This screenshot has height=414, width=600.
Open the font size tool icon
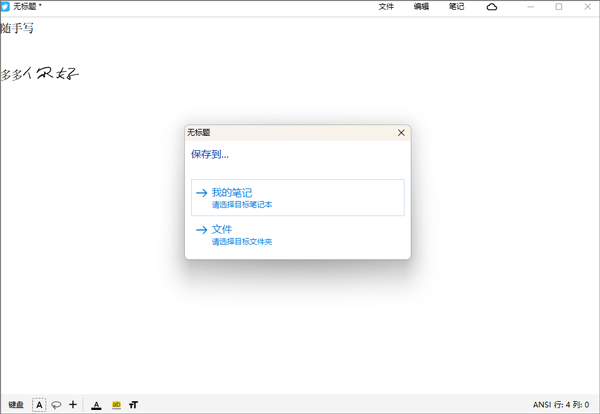[x=134, y=405]
